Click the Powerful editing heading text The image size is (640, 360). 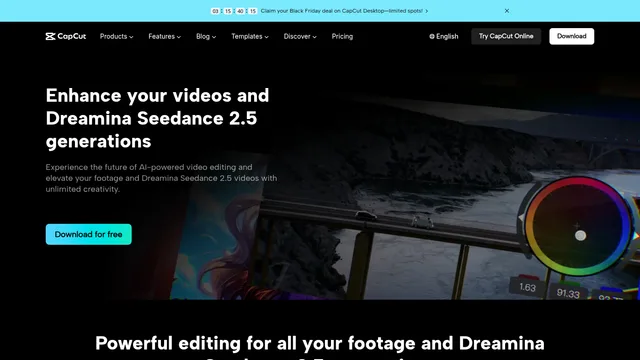pos(320,347)
